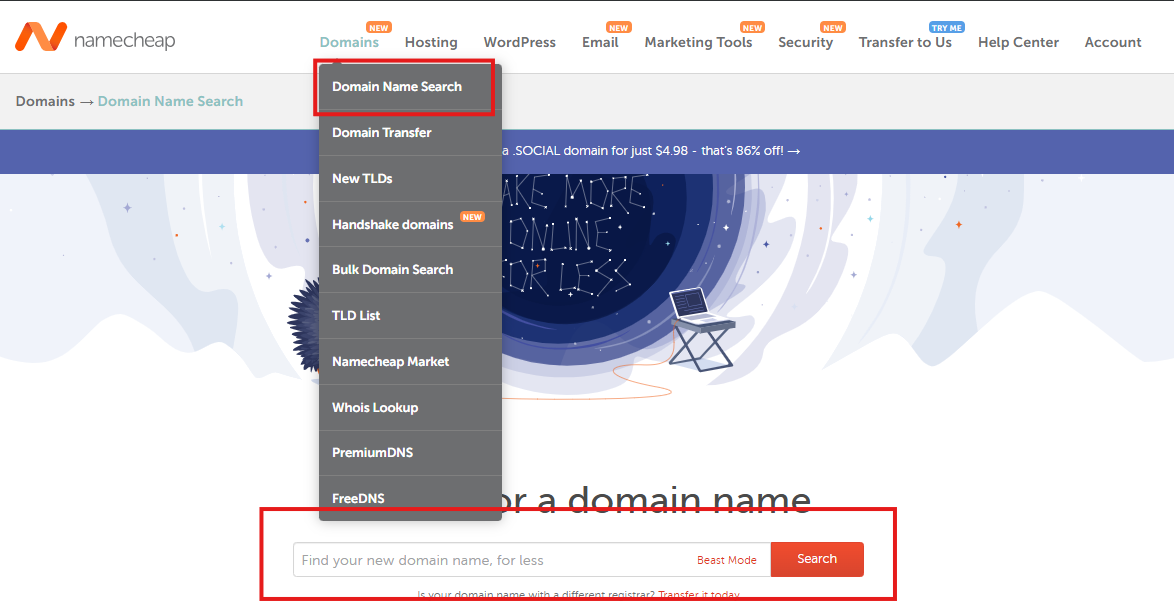Screen dimensions: 1174x613
Task: Click the Domains breadcrumb link
Action: (45, 101)
